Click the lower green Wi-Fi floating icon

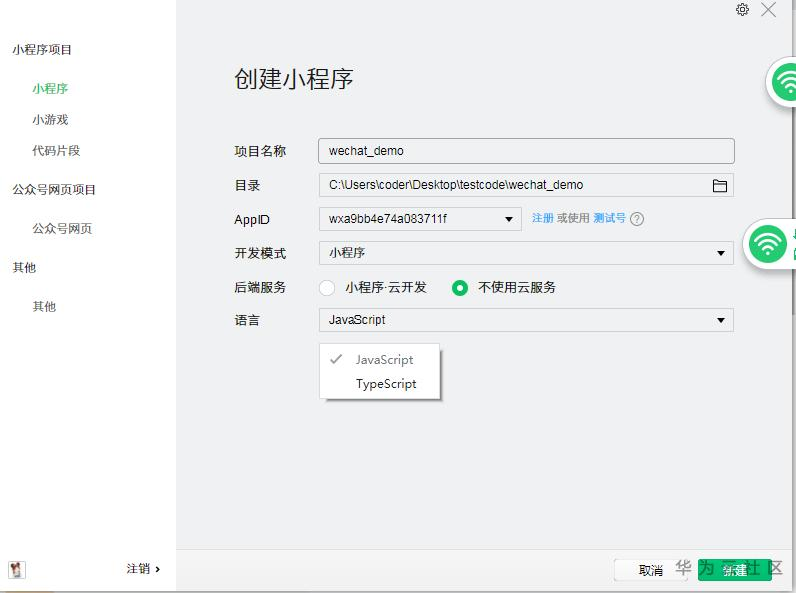point(768,244)
